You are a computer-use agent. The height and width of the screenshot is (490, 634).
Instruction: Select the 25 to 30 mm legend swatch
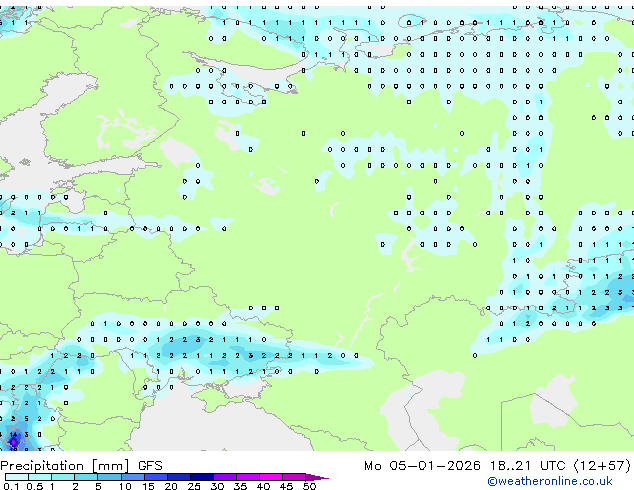click(x=202, y=477)
